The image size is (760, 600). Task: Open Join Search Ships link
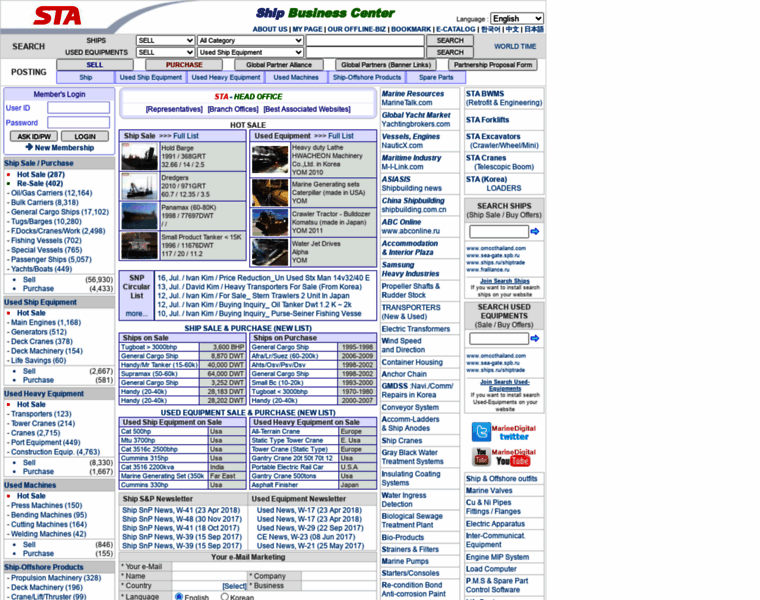[x=505, y=281]
